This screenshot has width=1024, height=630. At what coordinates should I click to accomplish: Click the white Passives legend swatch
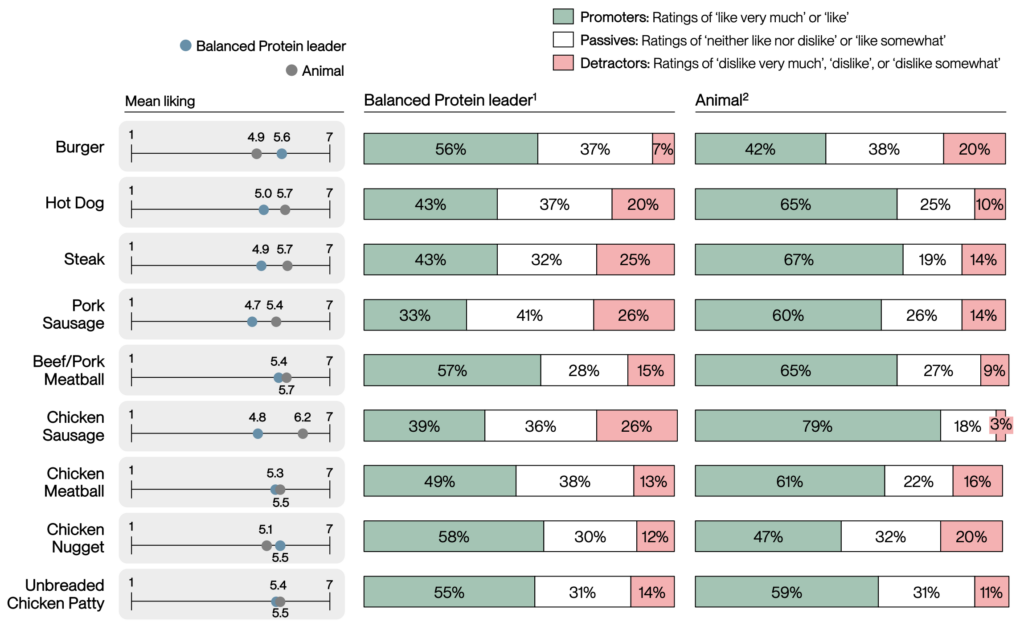[563, 40]
